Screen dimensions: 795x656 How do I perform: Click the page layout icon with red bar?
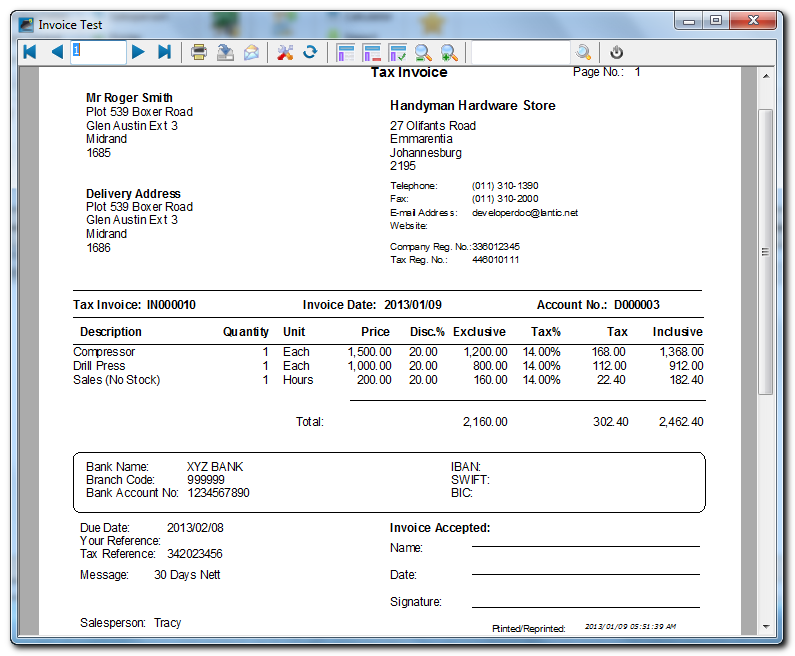point(372,52)
